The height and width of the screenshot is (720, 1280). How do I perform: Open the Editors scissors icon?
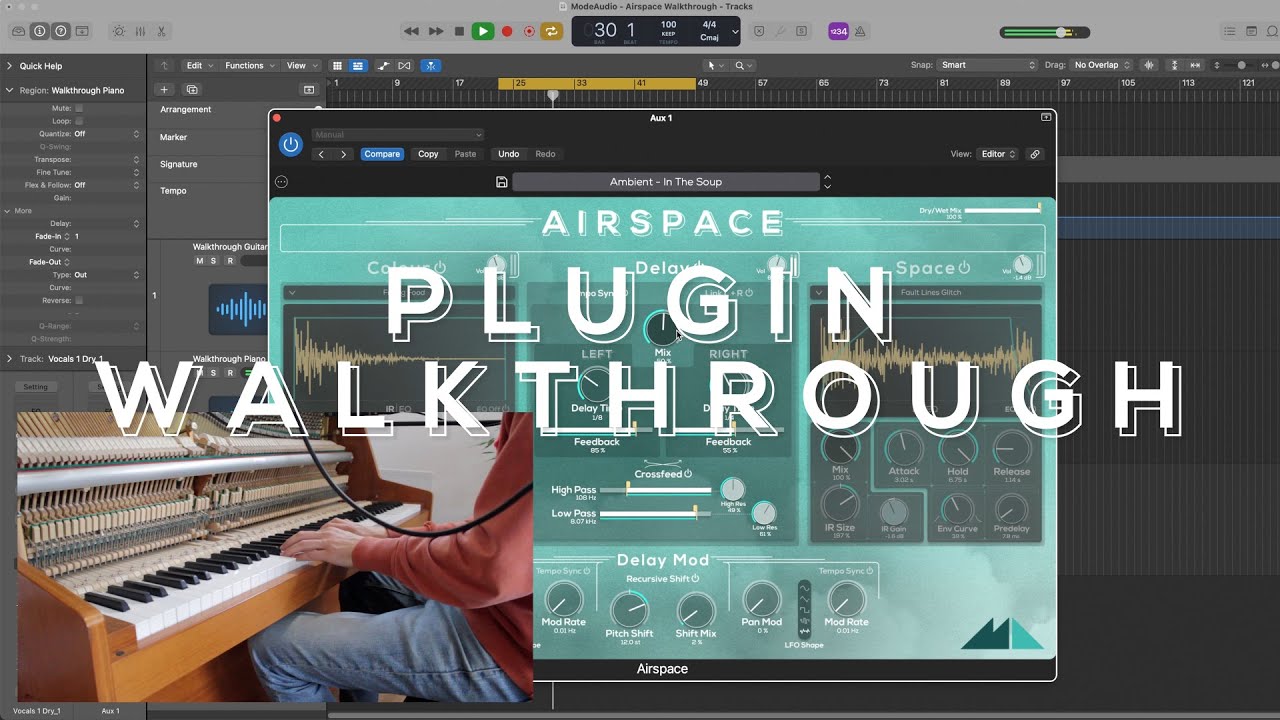[162, 31]
